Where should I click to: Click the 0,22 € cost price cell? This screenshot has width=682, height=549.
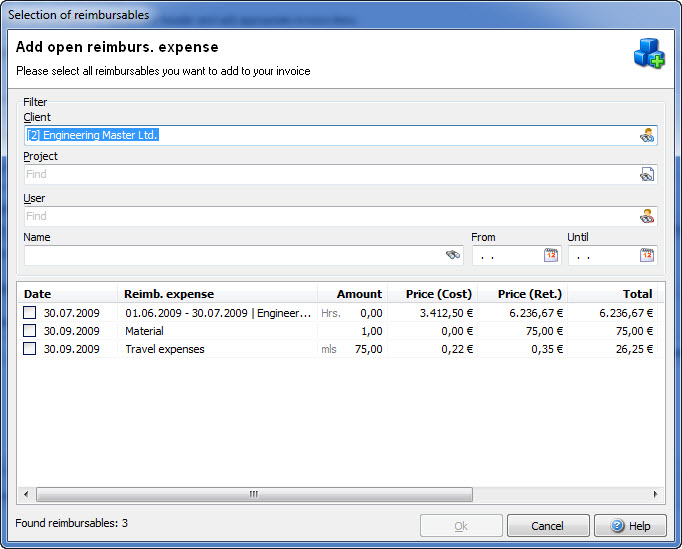pos(457,349)
